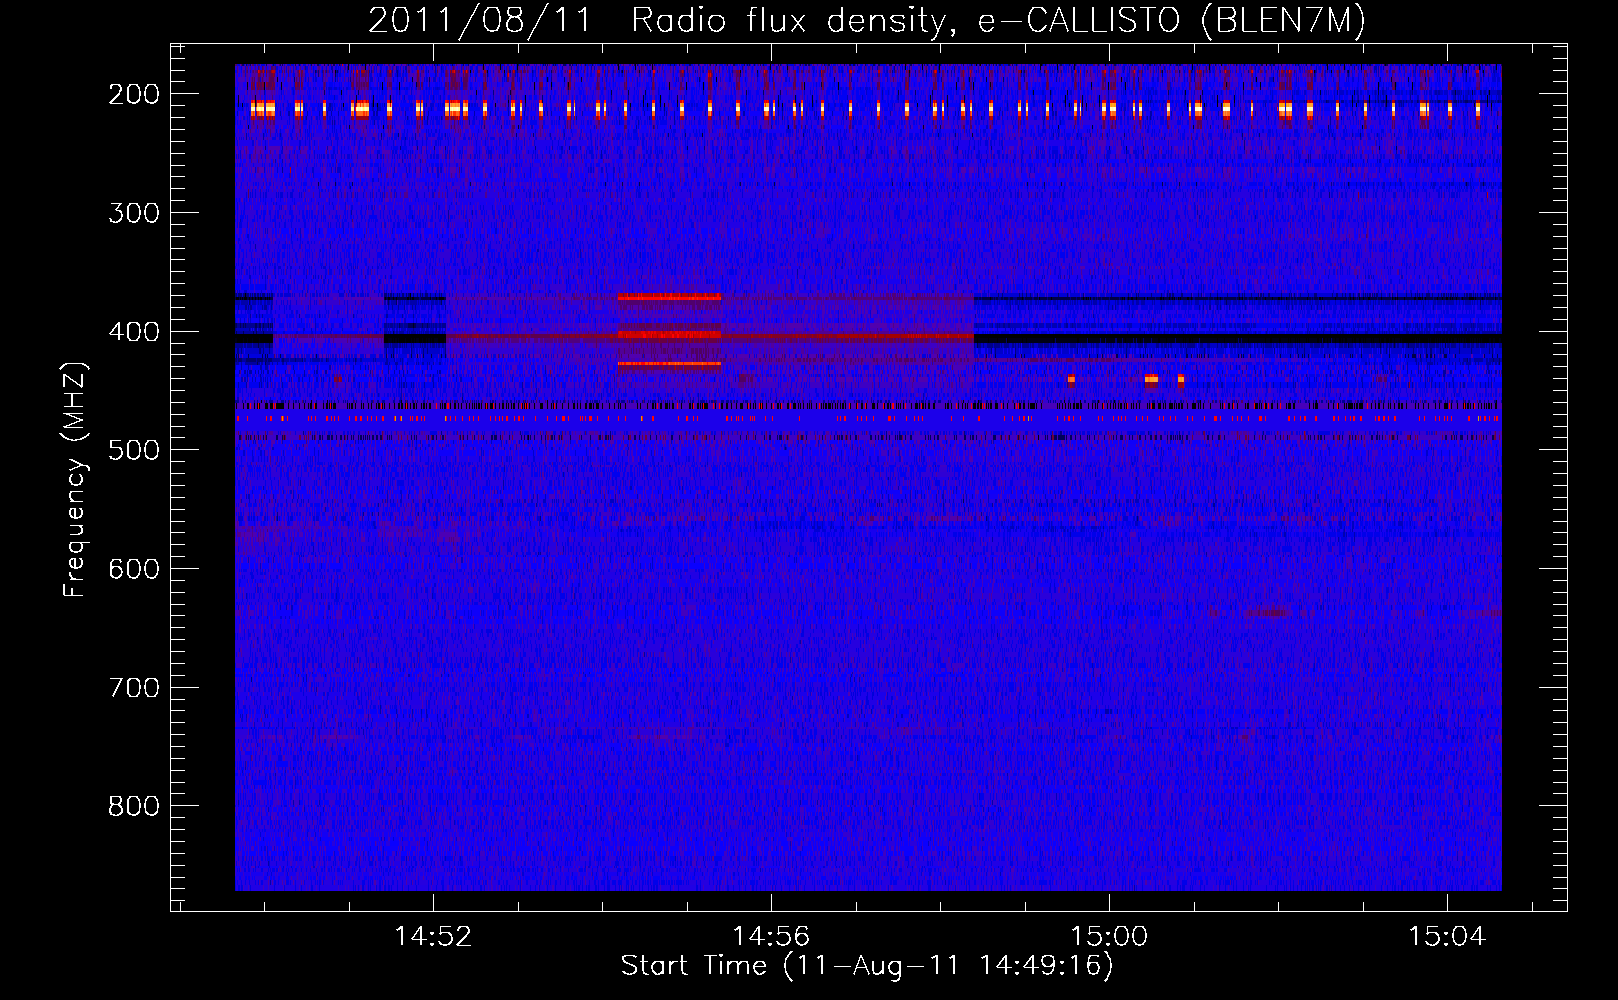Click the 200 frequency tick label
Screen dimensions: 1618x1000
[x=133, y=94]
